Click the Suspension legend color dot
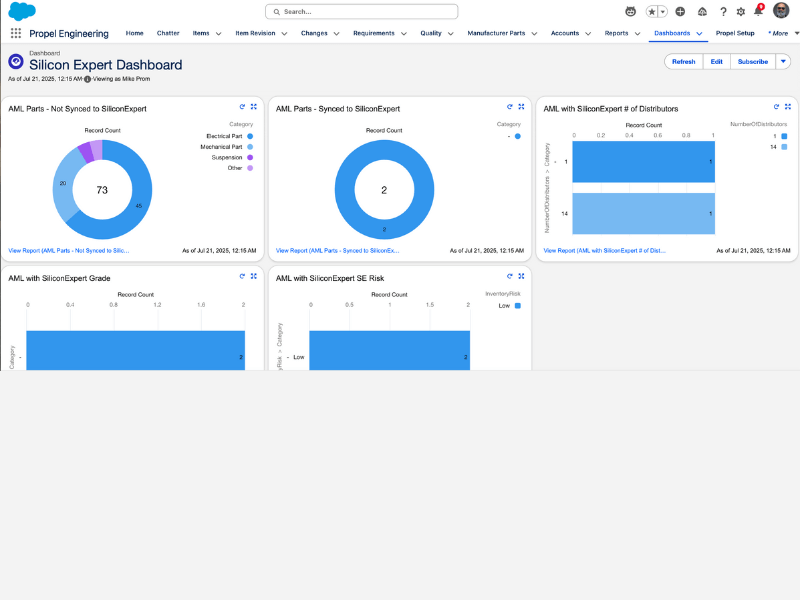This screenshot has height=600, width=800. [x=250, y=158]
